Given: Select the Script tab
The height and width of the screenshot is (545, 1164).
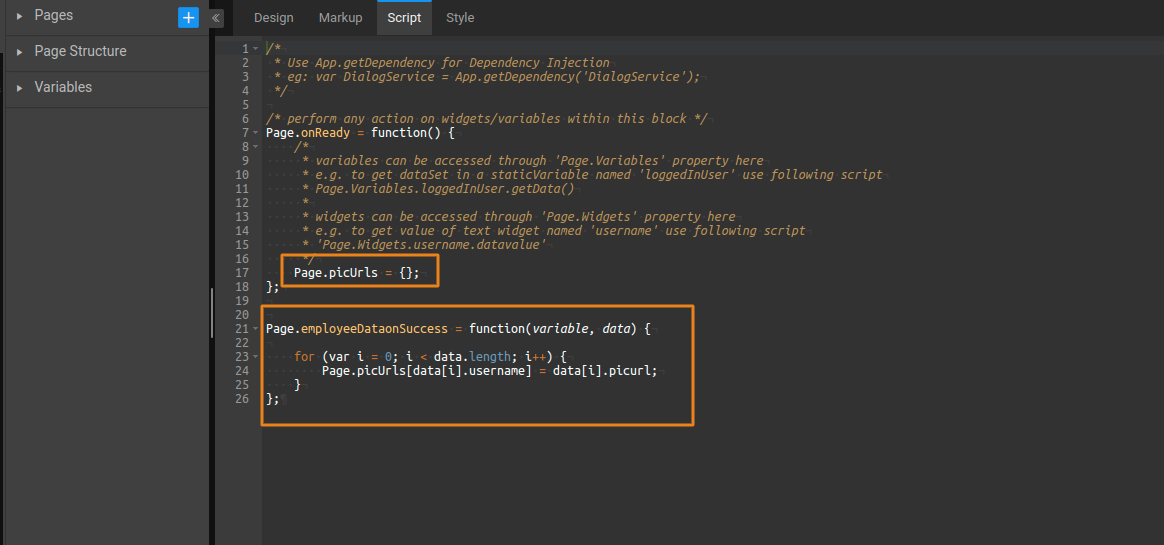Looking at the screenshot, I should tap(404, 18).
